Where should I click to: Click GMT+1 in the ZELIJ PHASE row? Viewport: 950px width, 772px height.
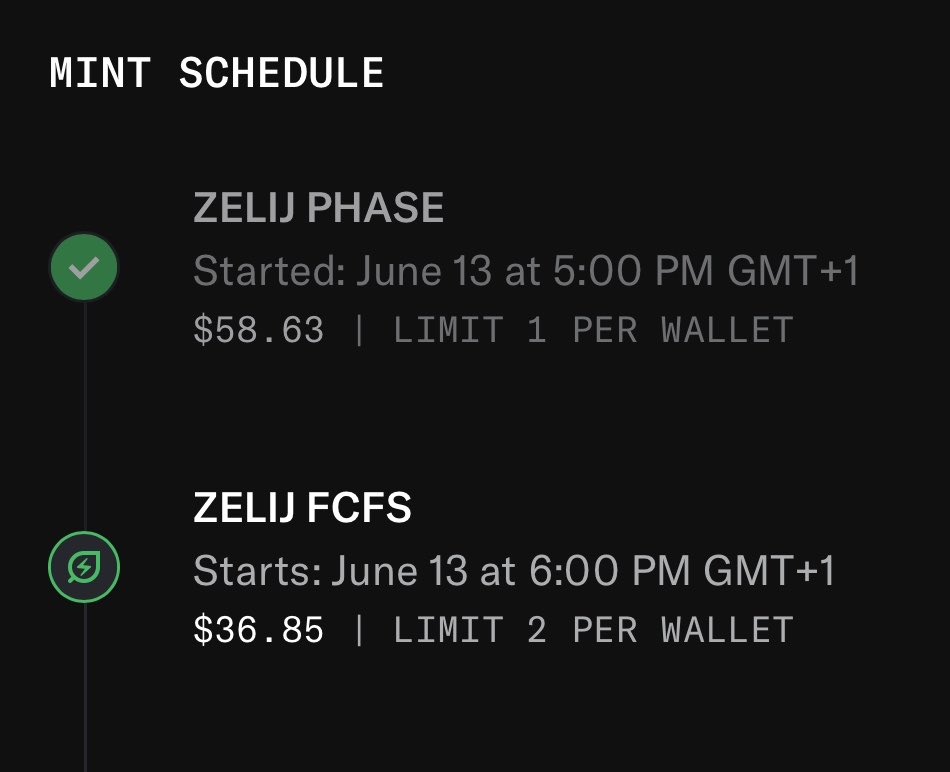pyautogui.click(x=793, y=270)
